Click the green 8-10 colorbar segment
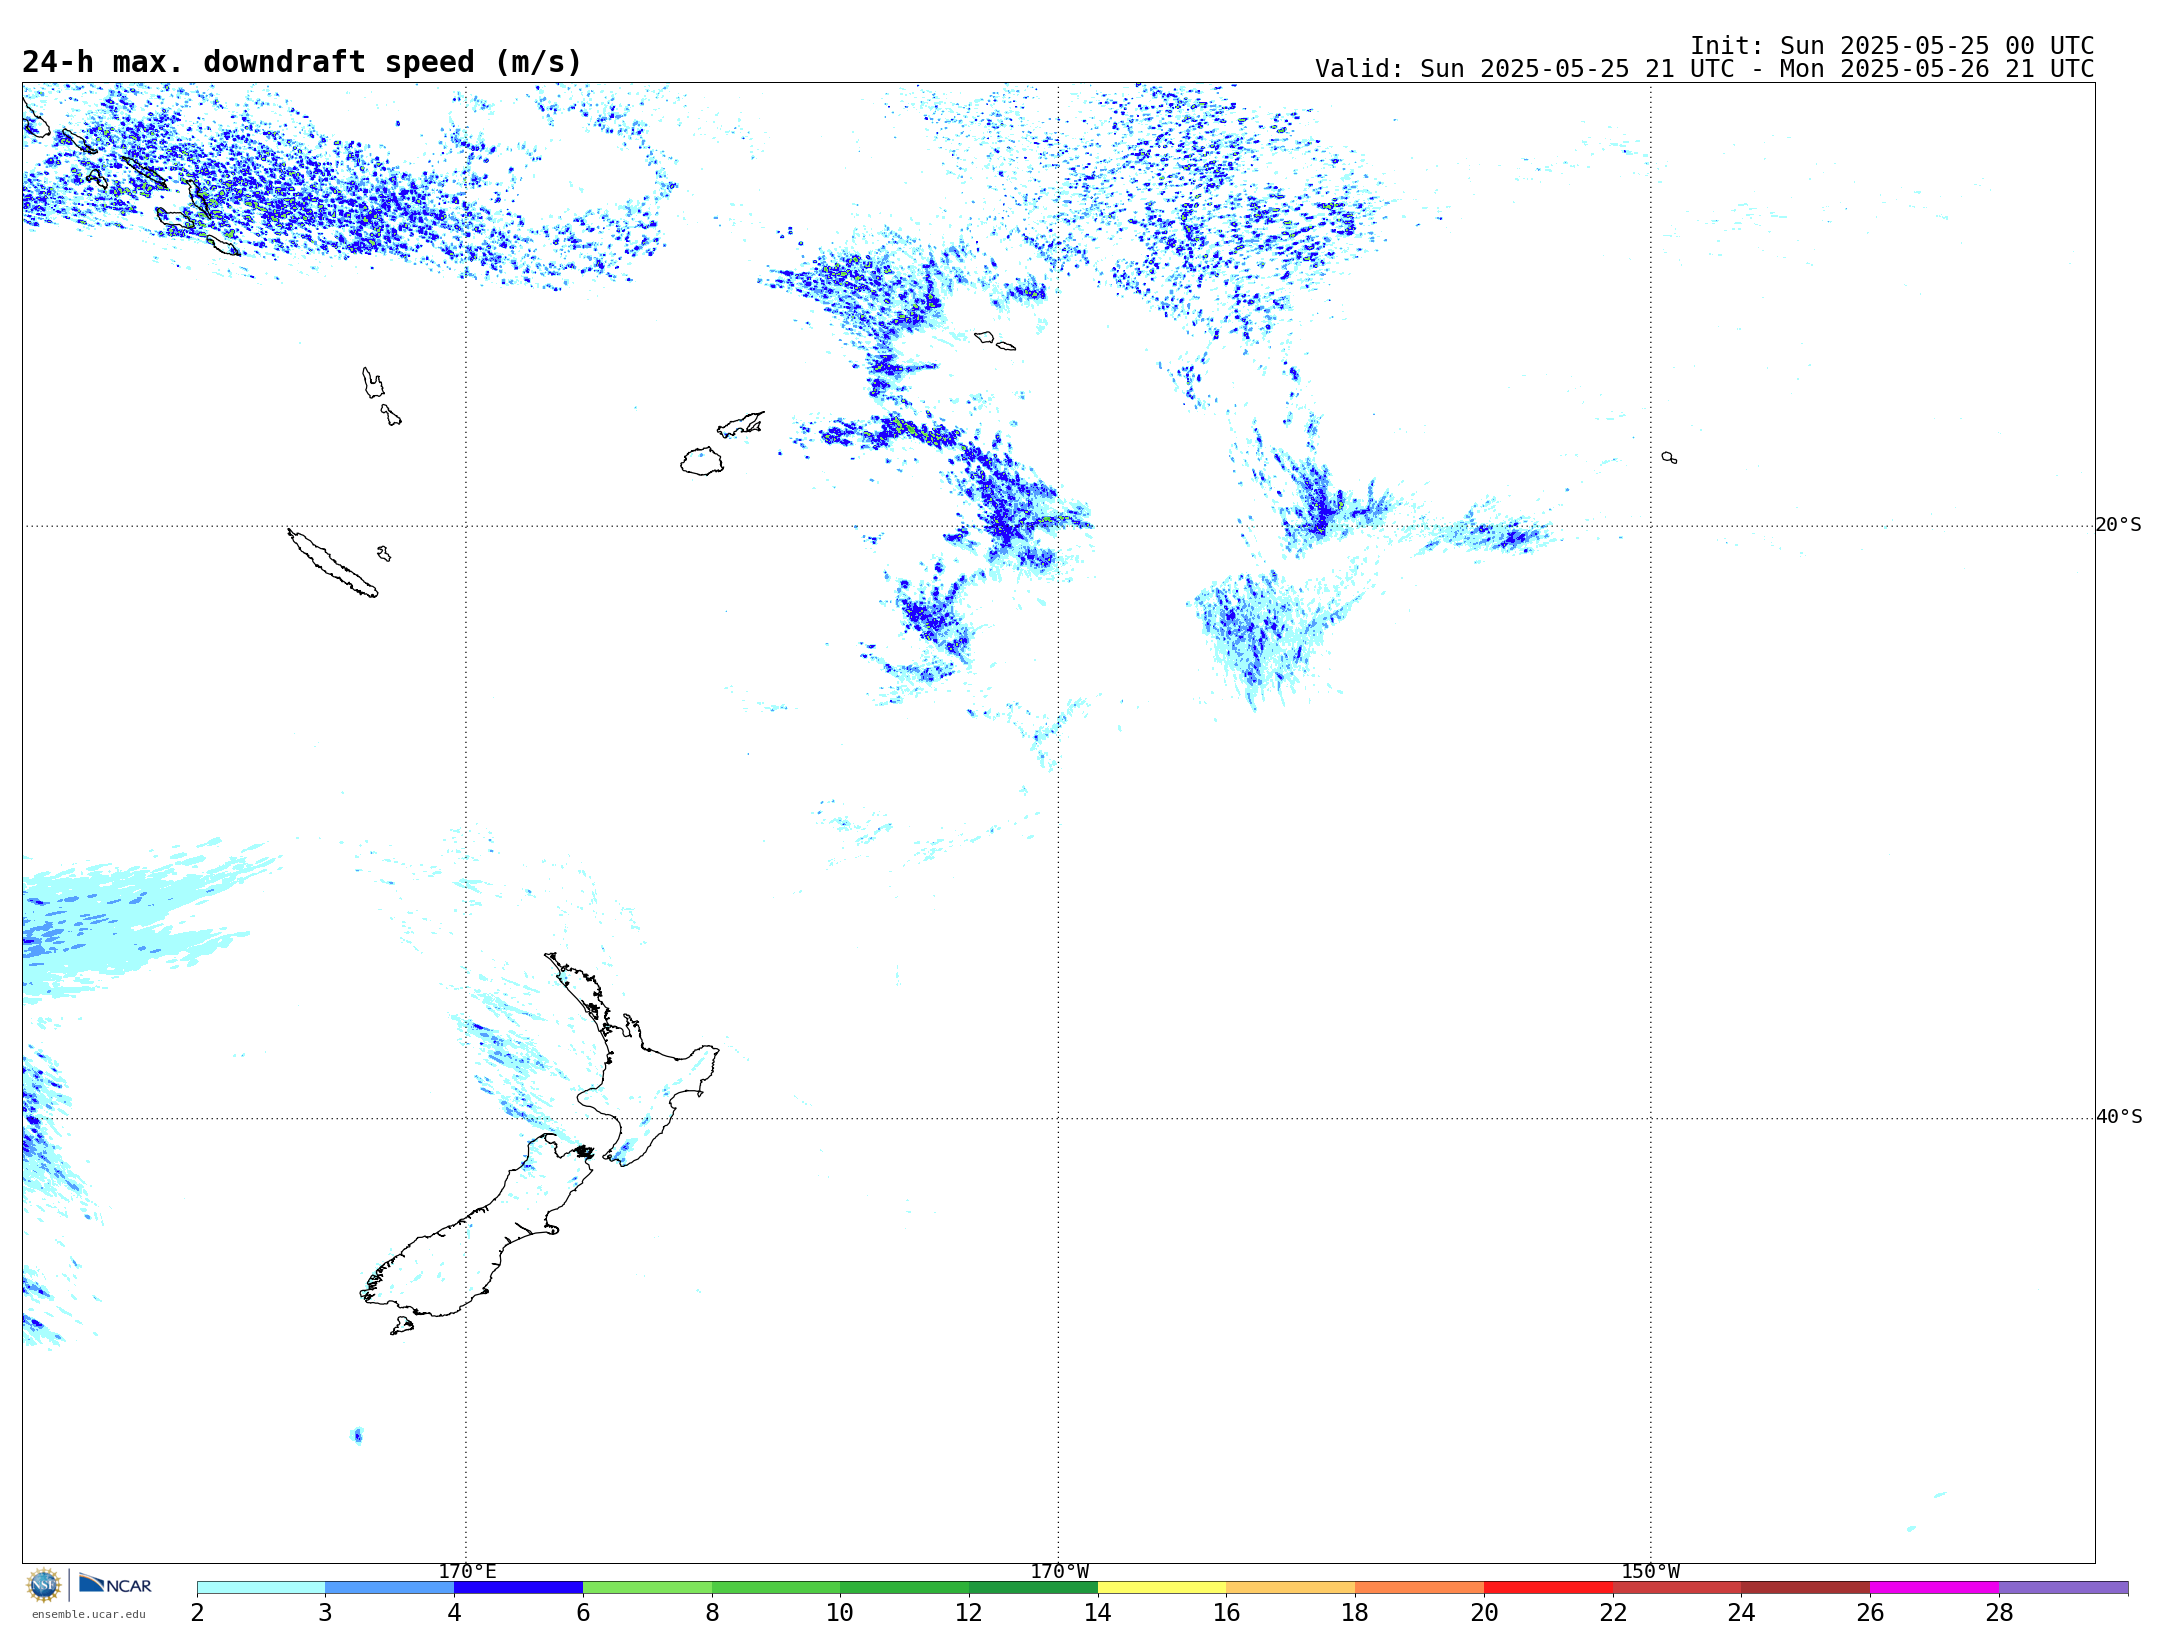The width and height of the screenshot is (2160, 1626). pos(776,1588)
